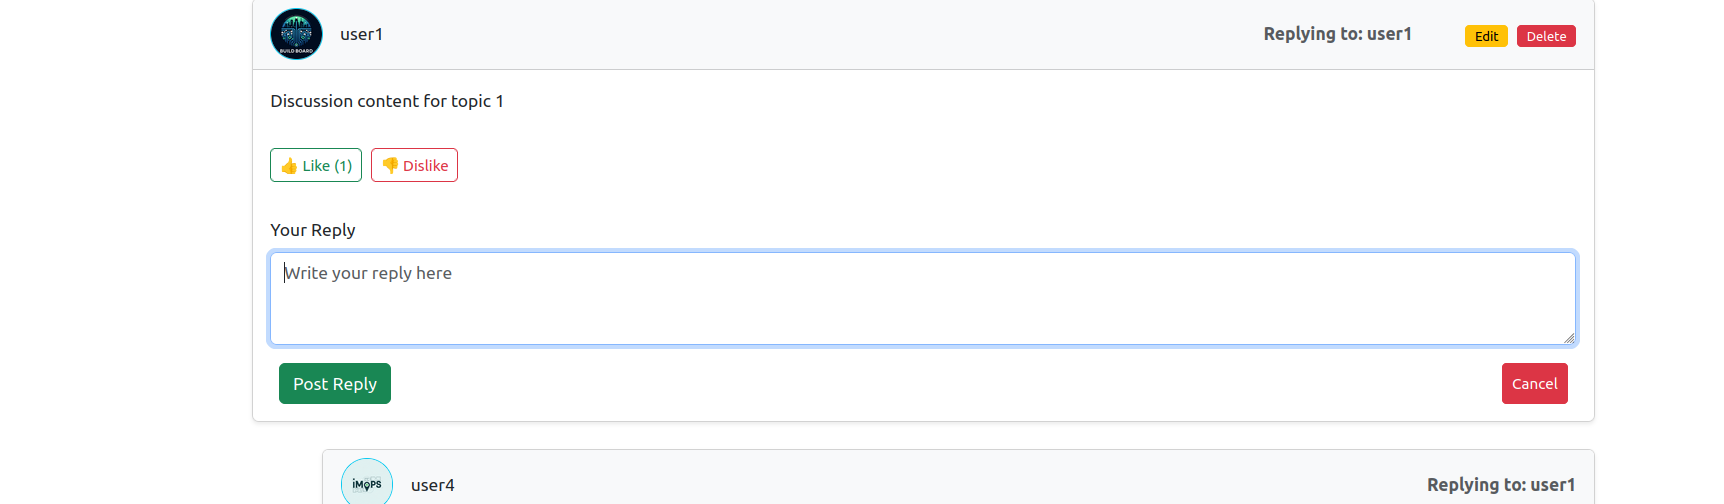Click 'Replying to: user1' on user4's reply
This screenshot has width=1724, height=504.
click(x=1500, y=485)
